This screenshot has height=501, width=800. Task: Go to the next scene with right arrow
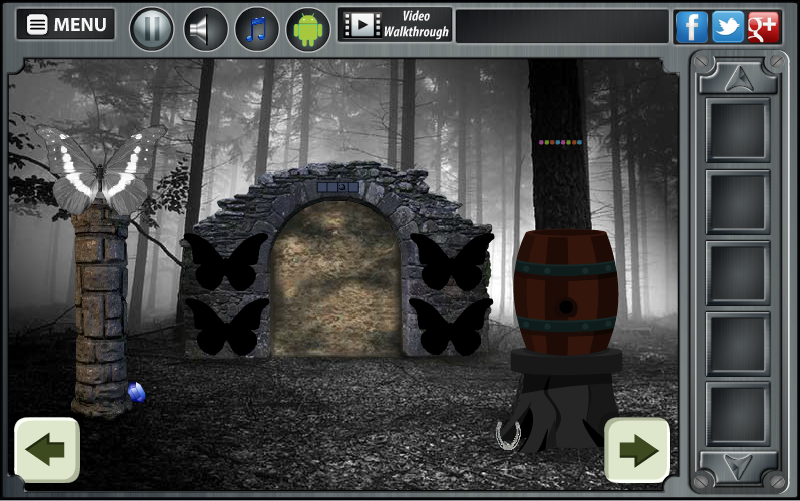pyautogui.click(x=637, y=449)
